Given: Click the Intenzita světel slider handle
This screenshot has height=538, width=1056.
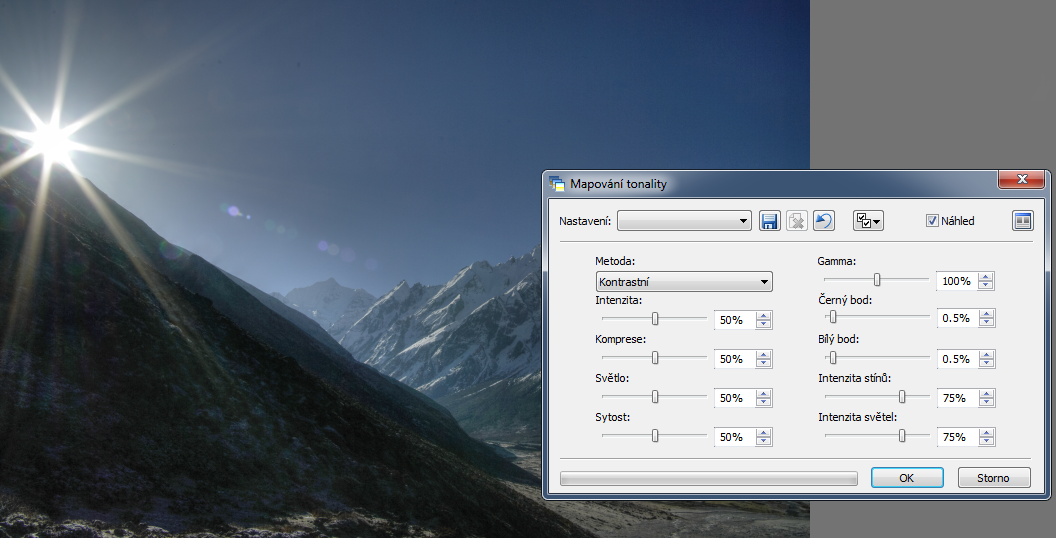Looking at the screenshot, I should [902, 436].
